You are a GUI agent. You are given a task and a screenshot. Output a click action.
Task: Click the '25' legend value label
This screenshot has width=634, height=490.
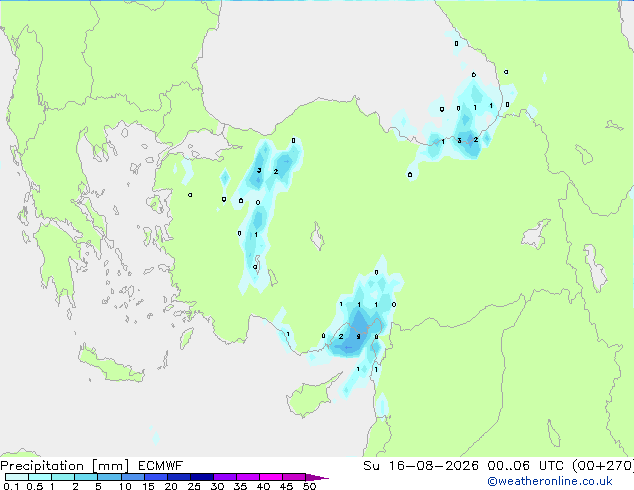pyautogui.click(x=194, y=486)
